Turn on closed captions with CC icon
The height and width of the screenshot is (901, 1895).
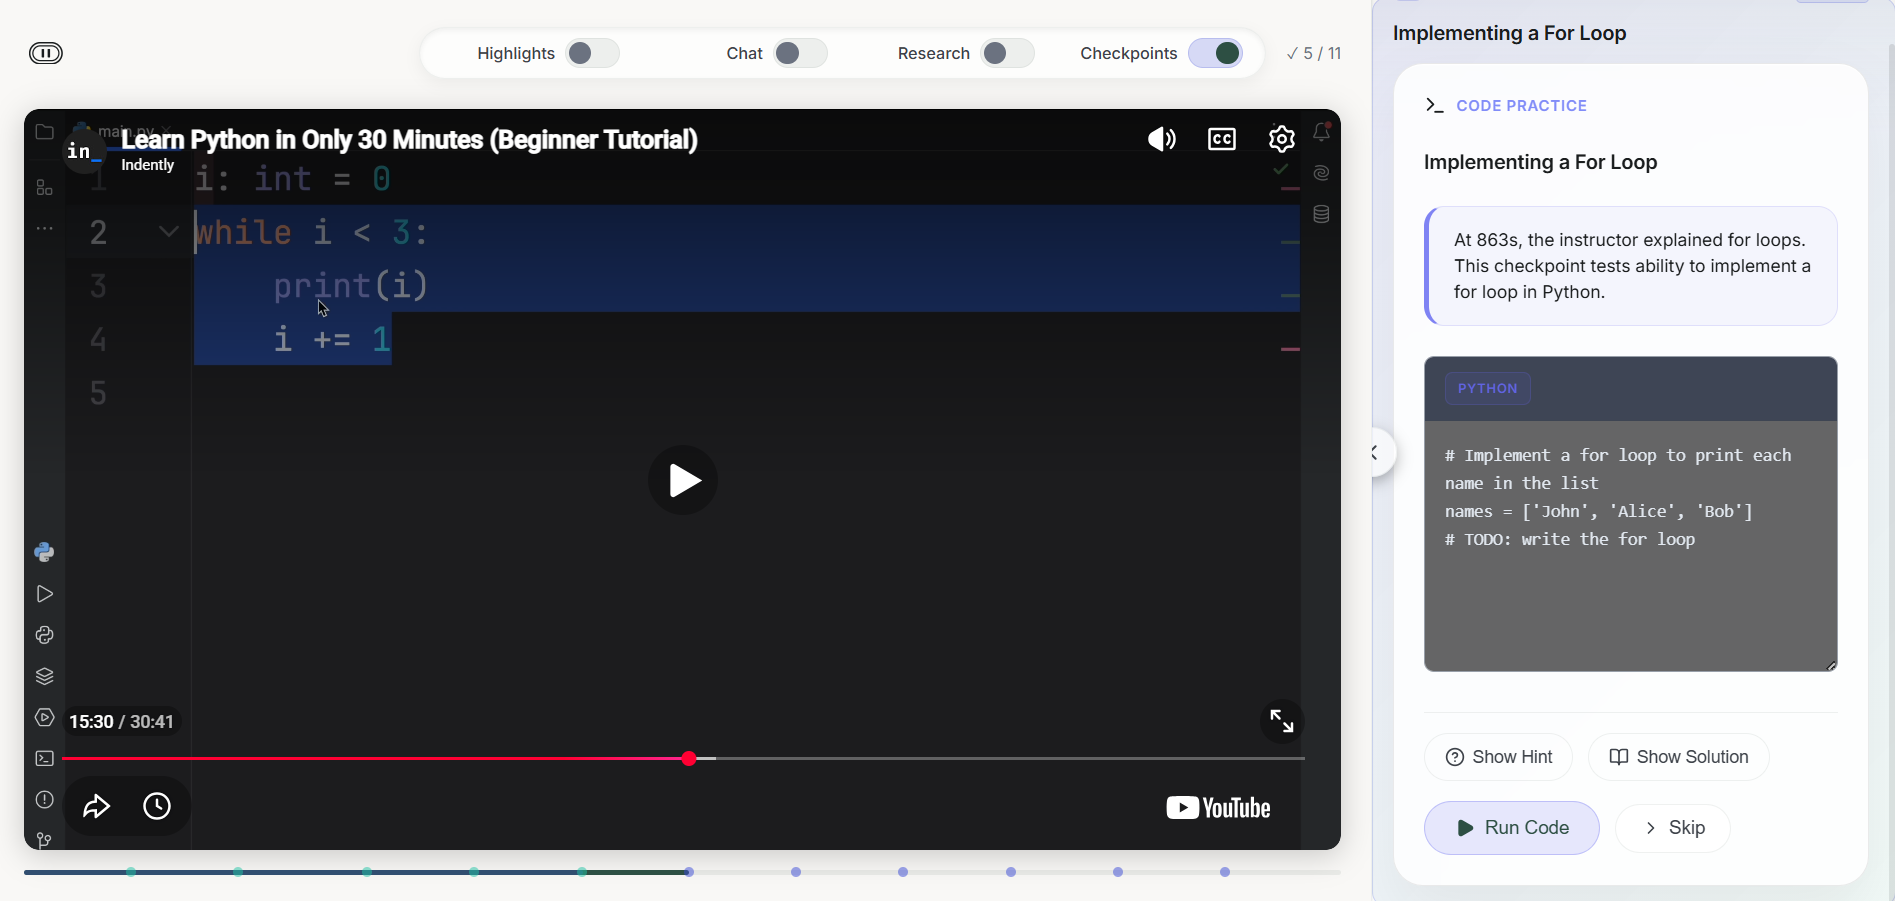1222,139
